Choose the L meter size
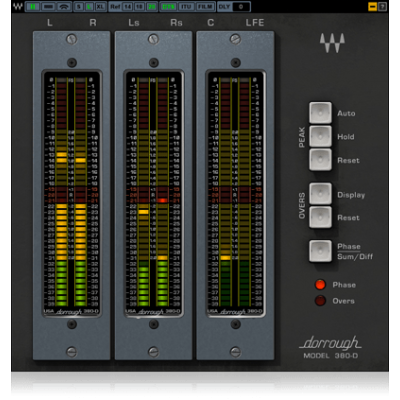The height and width of the screenshot is (400, 400). [x=89, y=6]
